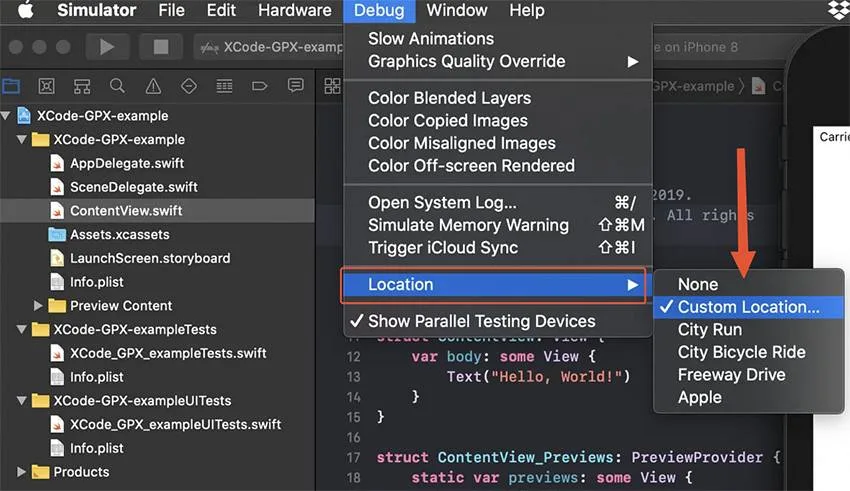Click the Run play button in Xcode toolbar
The image size is (850, 491).
pyautogui.click(x=107, y=47)
